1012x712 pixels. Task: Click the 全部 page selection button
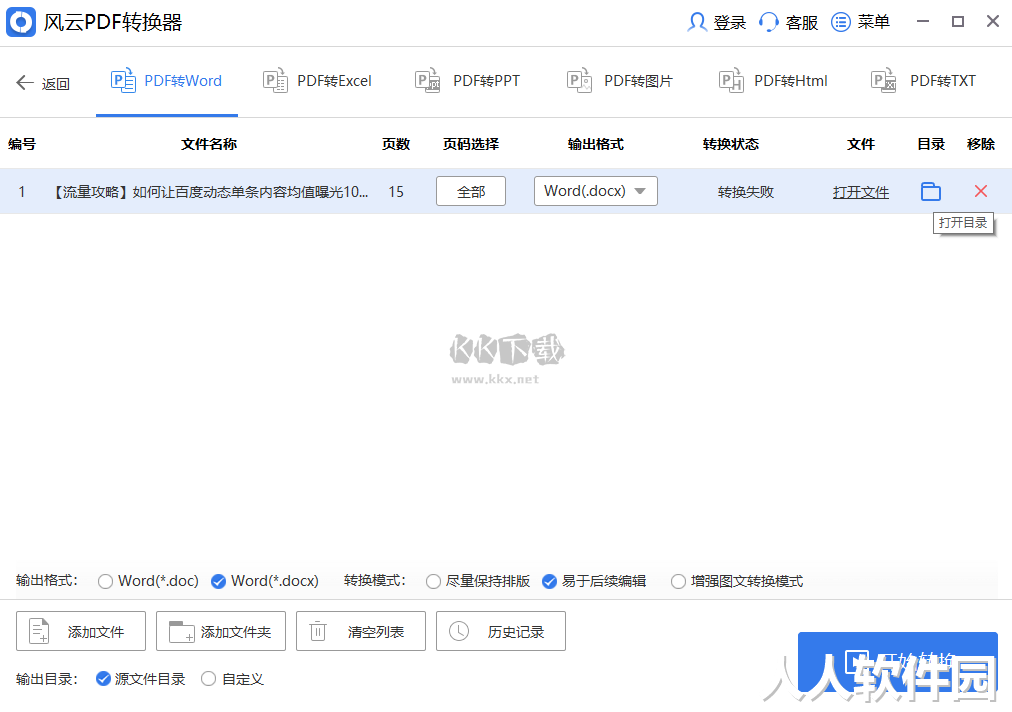(x=471, y=191)
